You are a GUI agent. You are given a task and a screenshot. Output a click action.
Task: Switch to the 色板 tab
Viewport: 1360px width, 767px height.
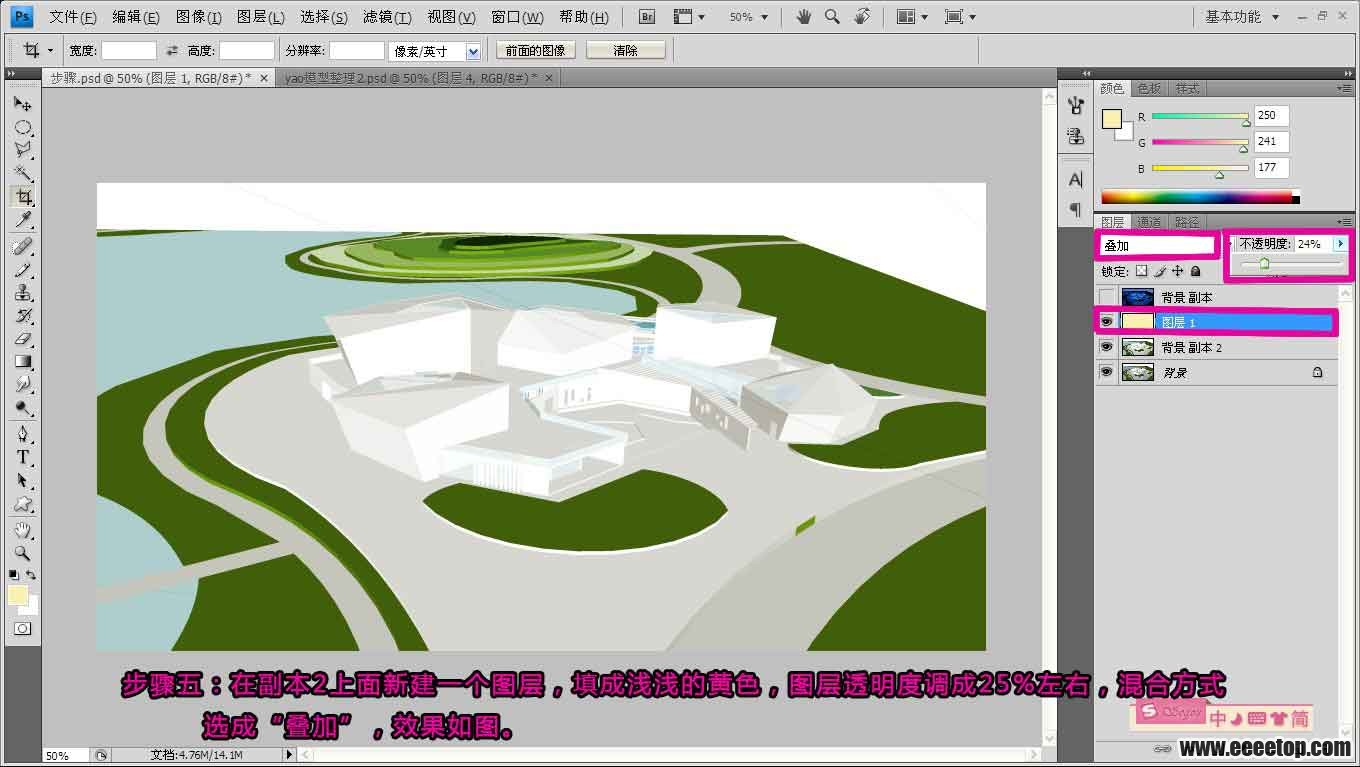(x=1149, y=88)
